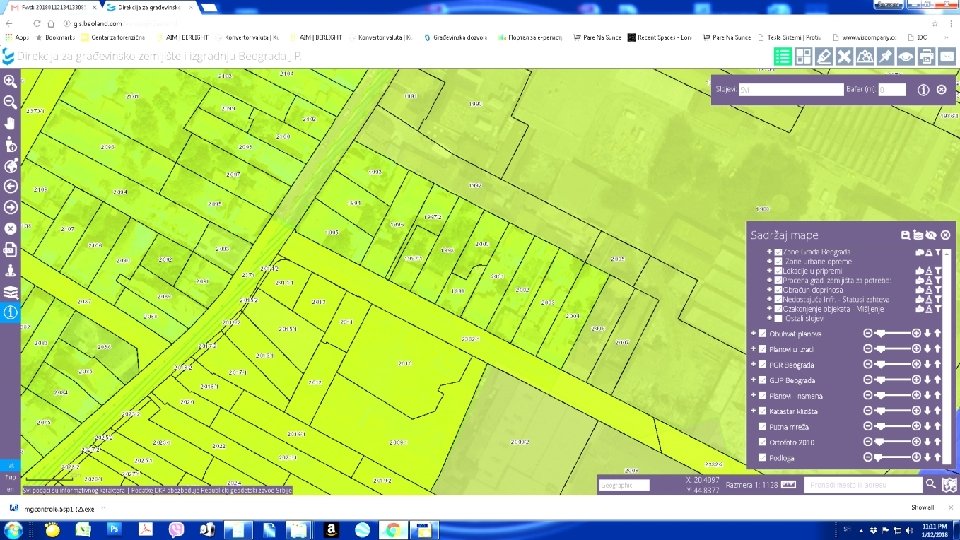960x540 pixels.
Task: Open the layers stack tool
Action: (x=10, y=291)
